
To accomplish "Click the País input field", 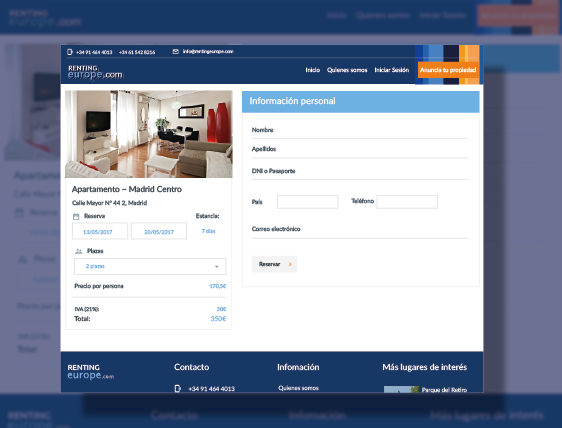I will pyautogui.click(x=308, y=202).
